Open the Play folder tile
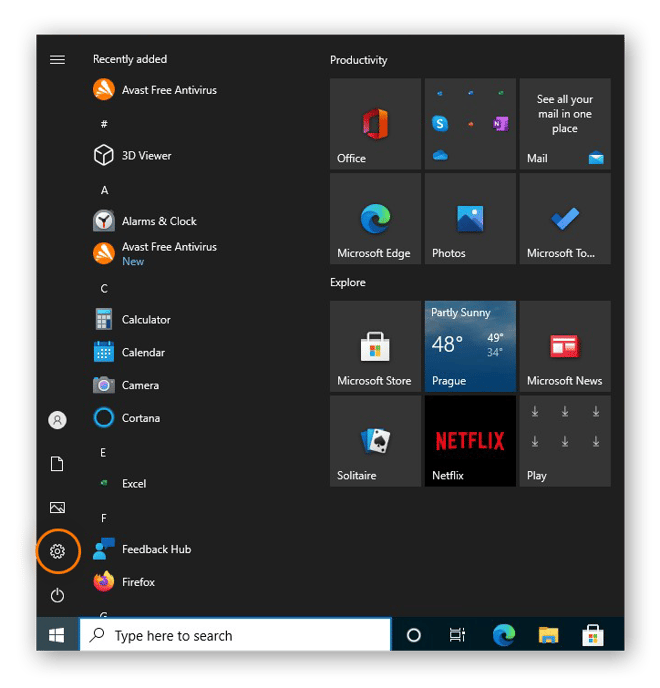Image resolution: width=660 pixels, height=688 pixels. click(x=565, y=441)
